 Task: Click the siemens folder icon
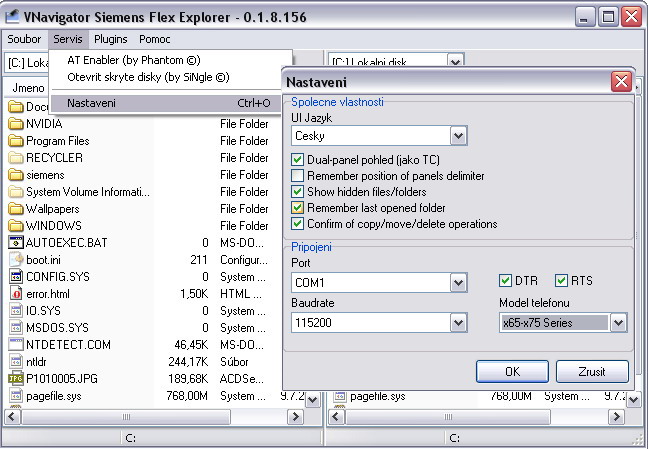(x=16, y=175)
